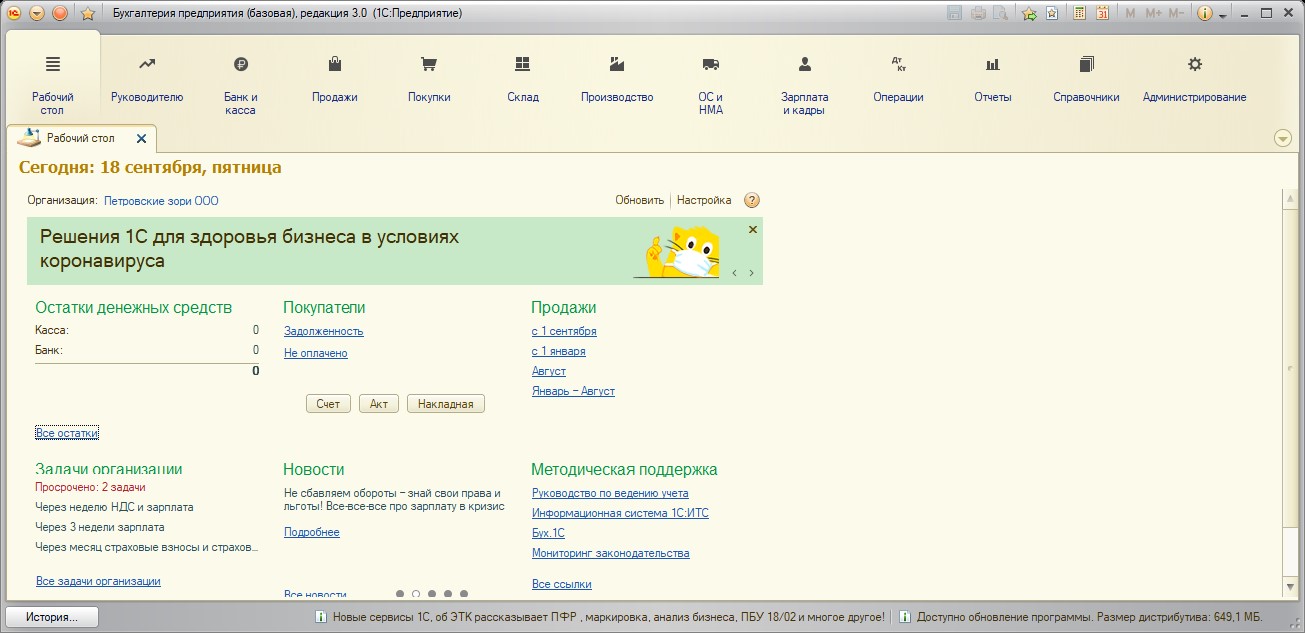Open the Задолженность link
1305x633 pixels.
point(324,331)
